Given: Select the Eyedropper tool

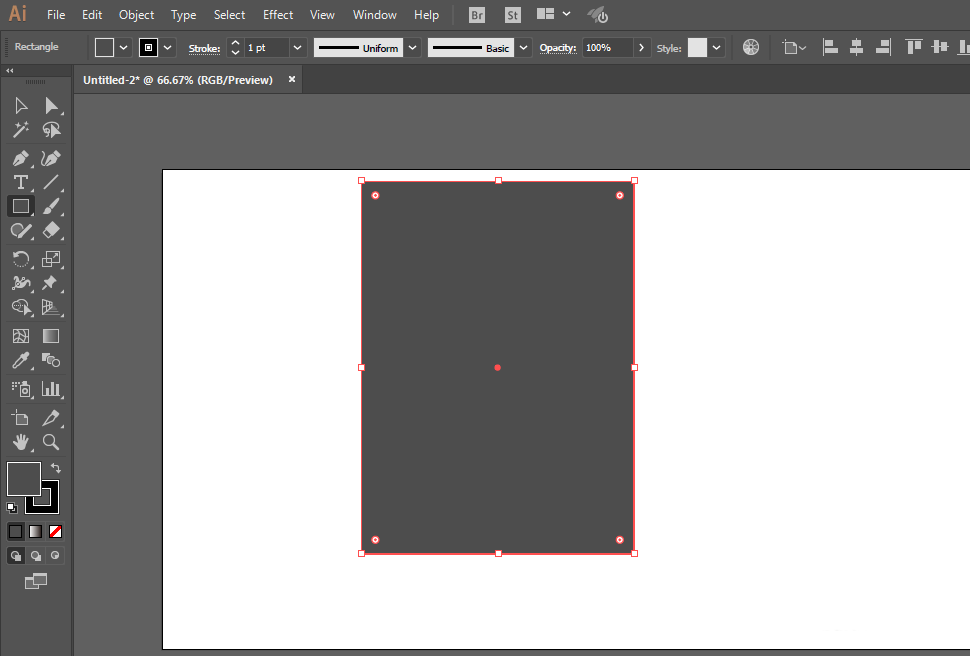Looking at the screenshot, I should (x=20, y=360).
